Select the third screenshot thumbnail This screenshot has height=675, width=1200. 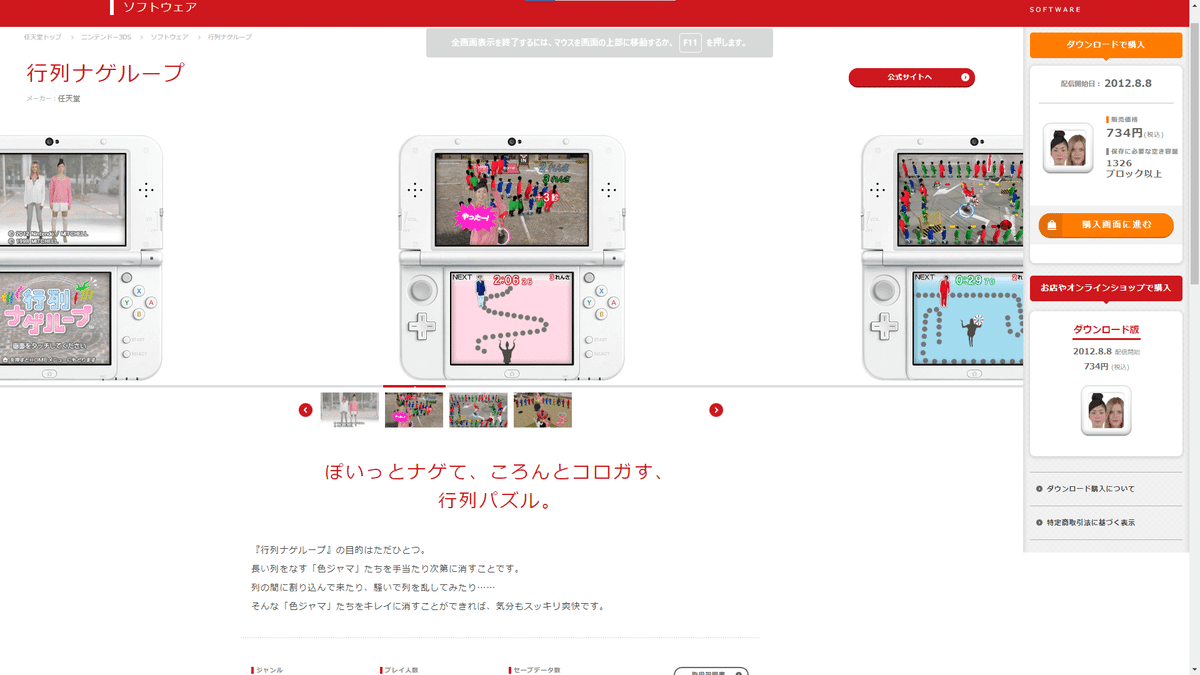[x=478, y=410]
